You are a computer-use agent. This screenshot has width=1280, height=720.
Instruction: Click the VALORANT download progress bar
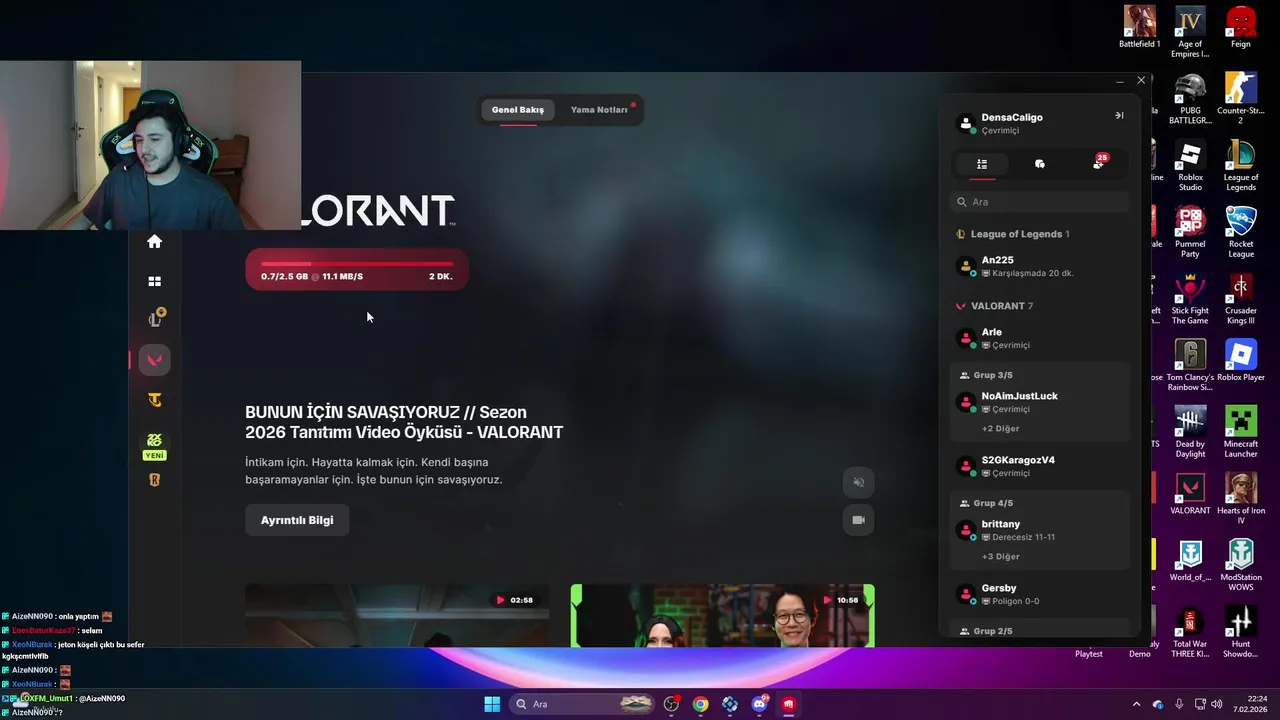[x=357, y=270]
